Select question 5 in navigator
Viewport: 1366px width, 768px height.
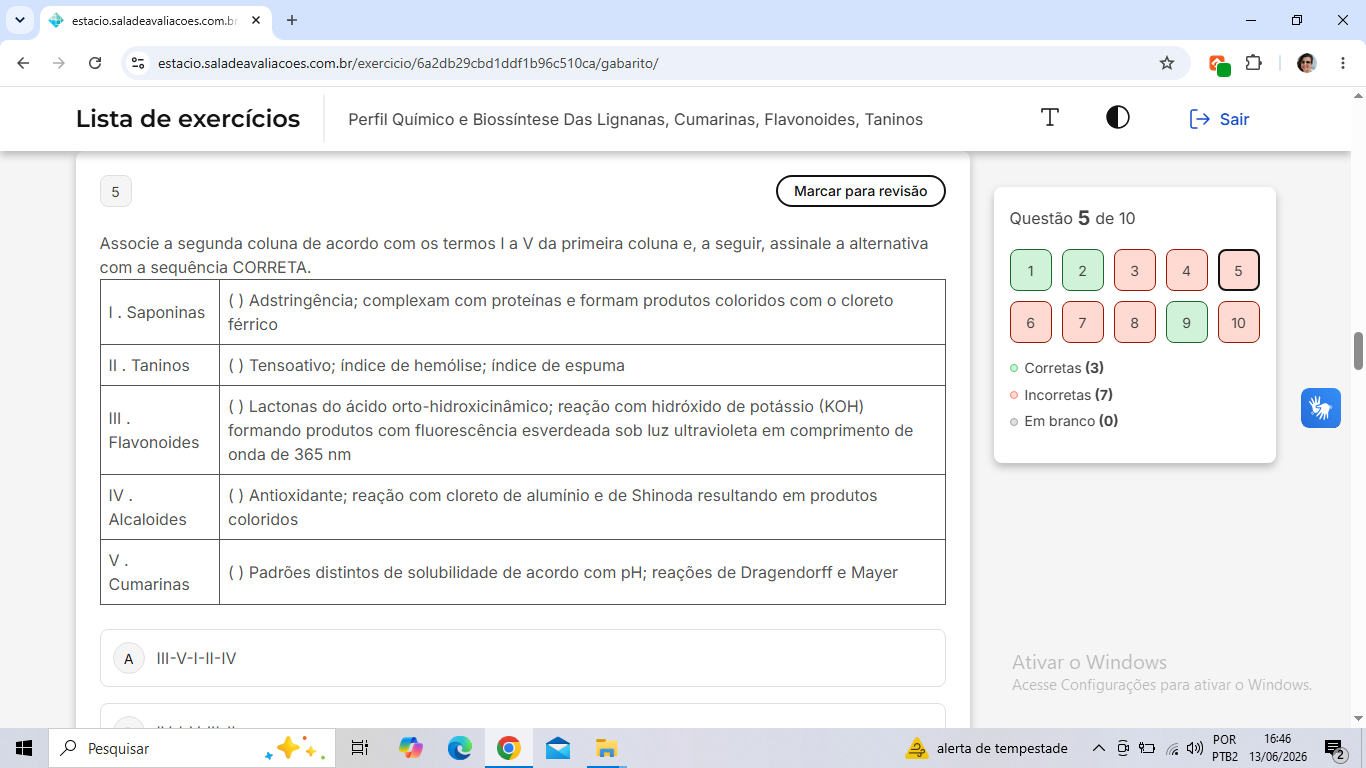pyautogui.click(x=1239, y=270)
